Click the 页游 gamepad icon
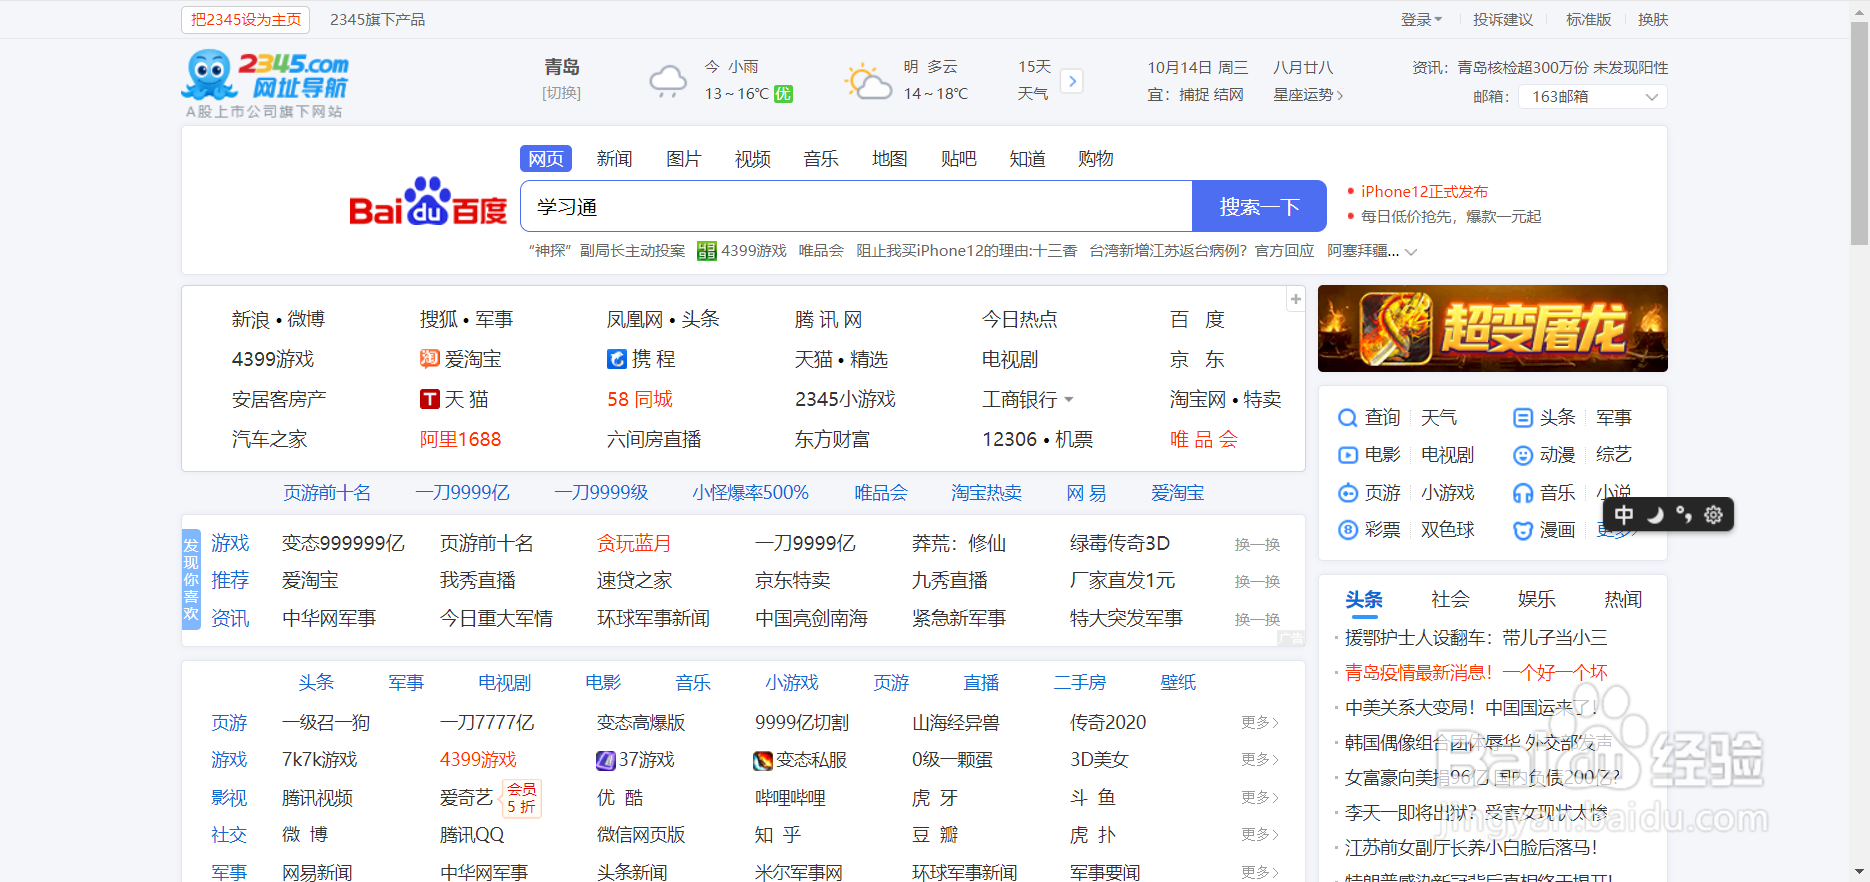Image resolution: width=1870 pixels, height=882 pixels. pos(1348,493)
